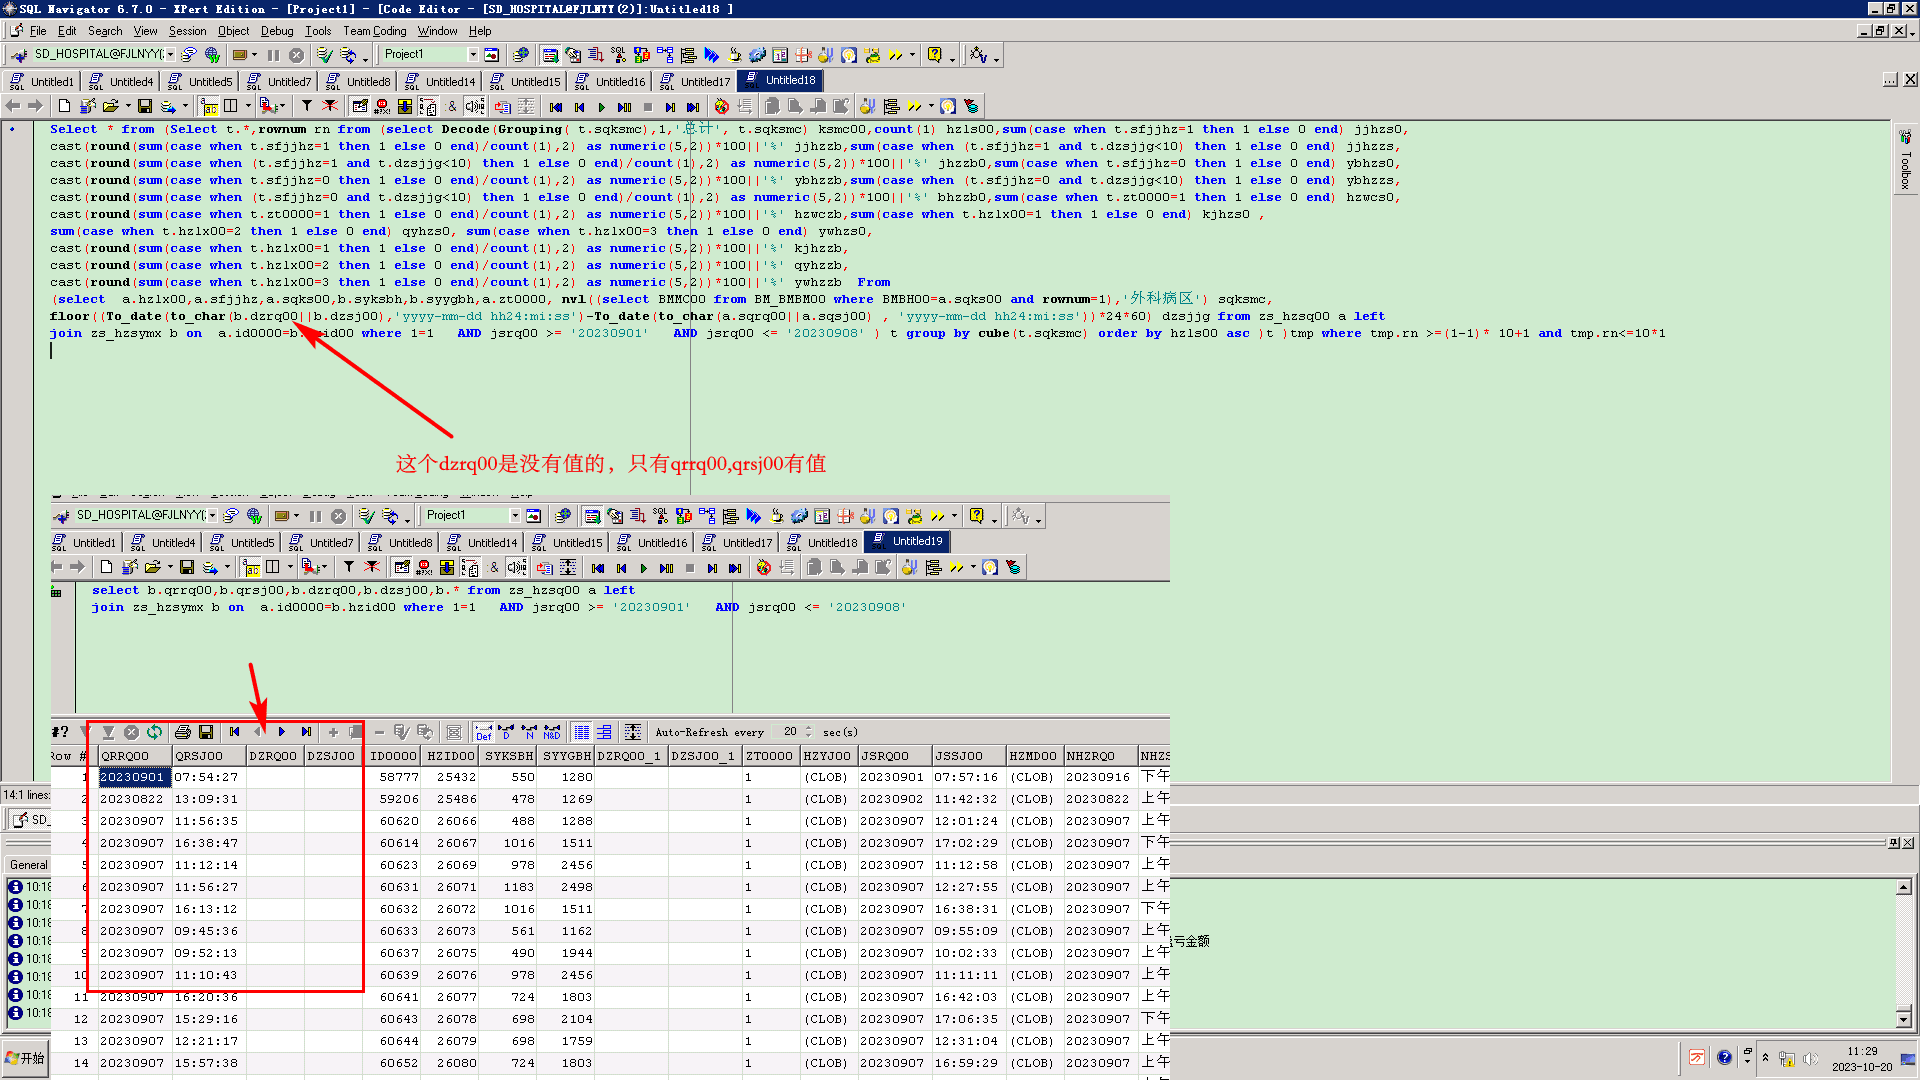Toggle the N&D display mode button
1920x1080 pixels.
pos(552,732)
